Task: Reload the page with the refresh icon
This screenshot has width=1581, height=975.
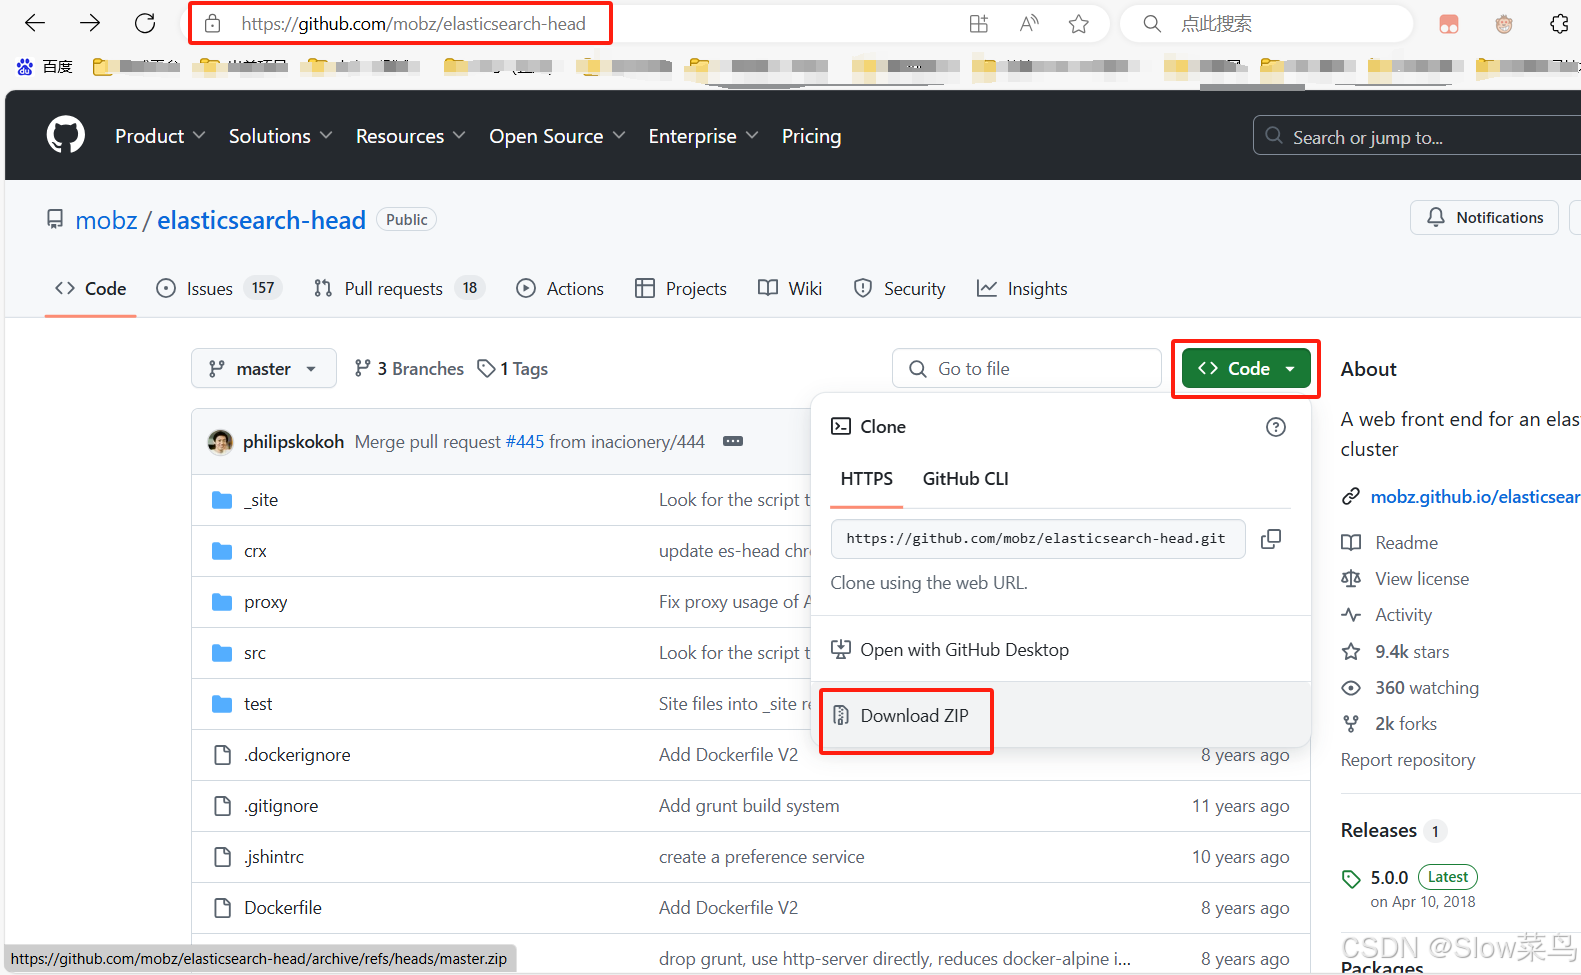Action: point(145,23)
